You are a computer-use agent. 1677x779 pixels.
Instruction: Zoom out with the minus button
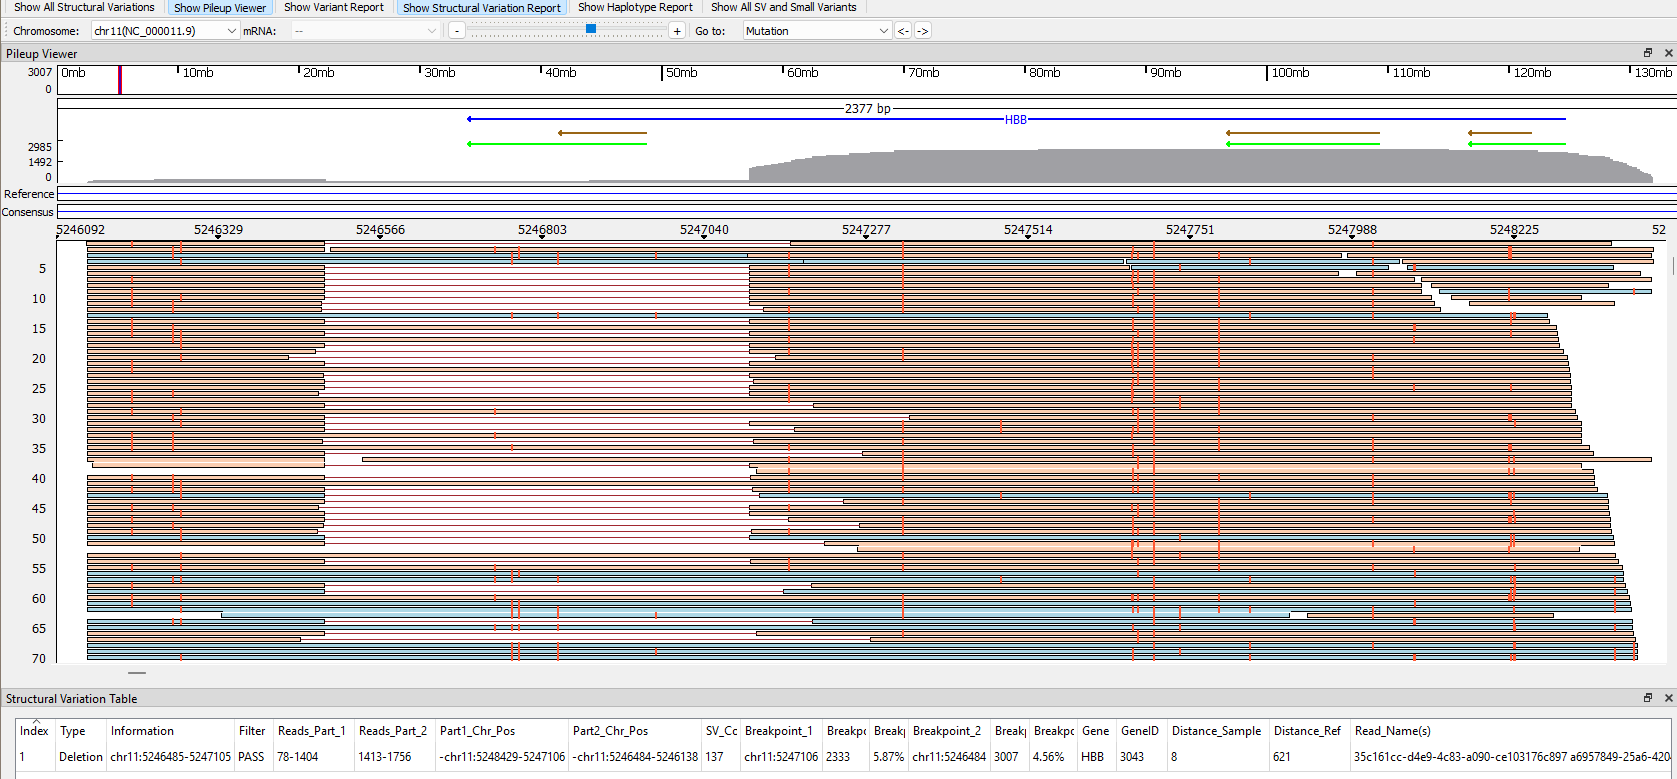(457, 31)
